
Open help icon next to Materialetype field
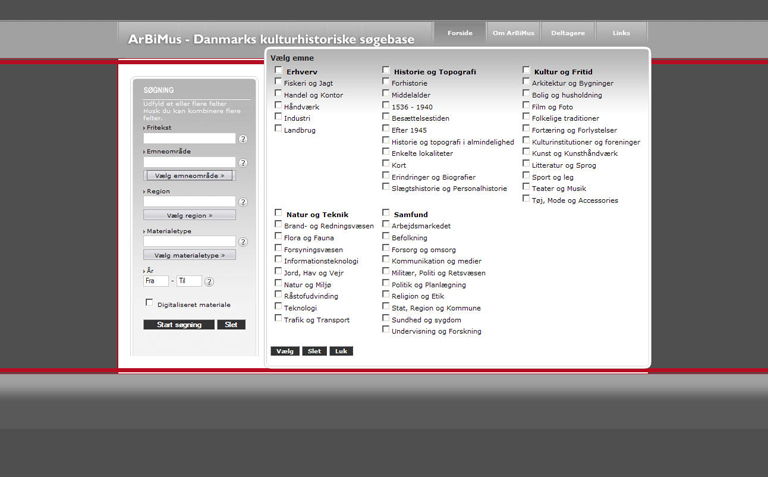[243, 242]
